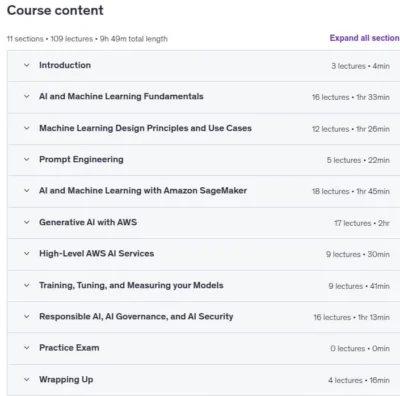The width and height of the screenshot is (400, 396).
Task: Click the 17 lectures 2hr label
Action: (362, 223)
